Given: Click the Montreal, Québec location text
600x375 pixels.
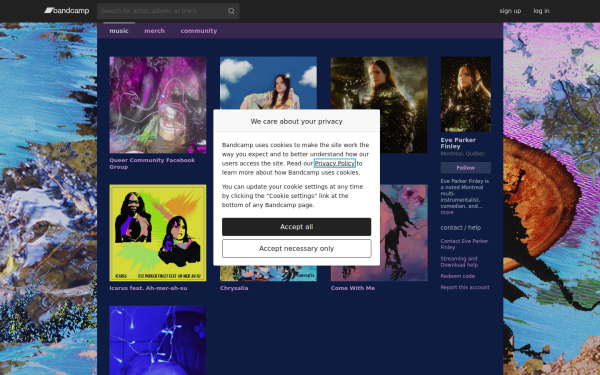Looking at the screenshot, I should tap(463, 154).
